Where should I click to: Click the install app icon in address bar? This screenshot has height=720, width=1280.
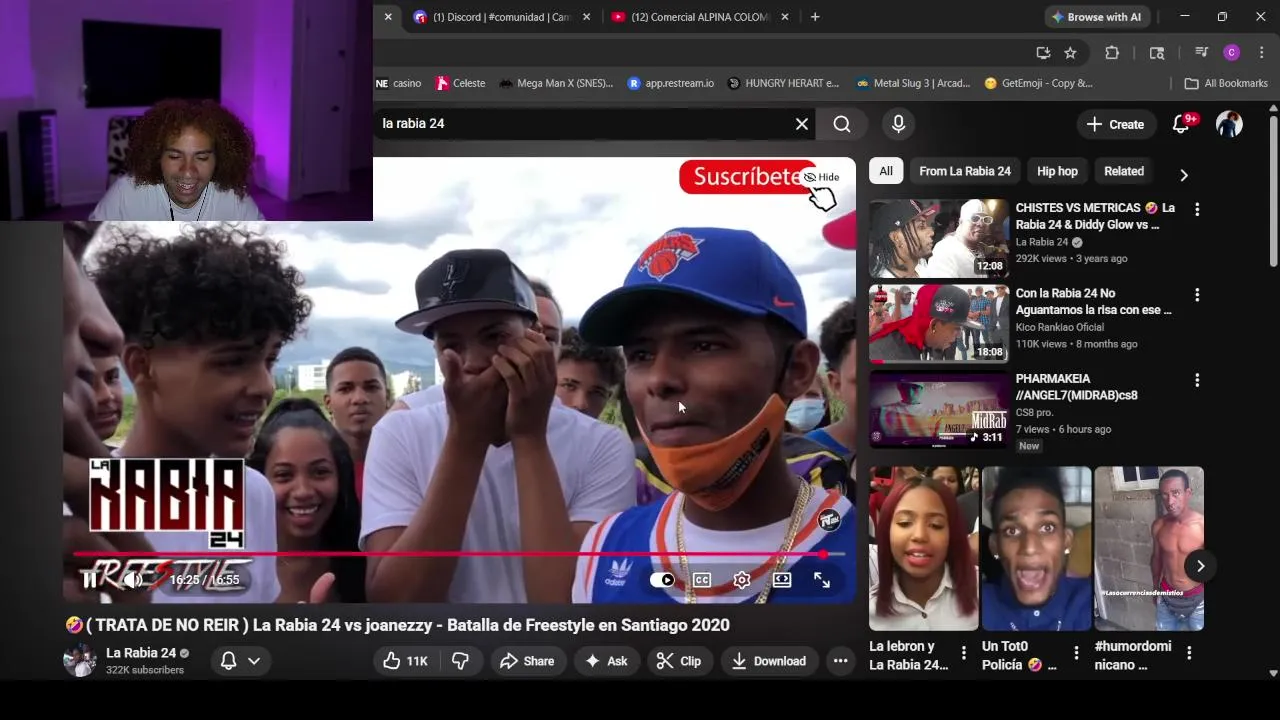[x=1043, y=53]
